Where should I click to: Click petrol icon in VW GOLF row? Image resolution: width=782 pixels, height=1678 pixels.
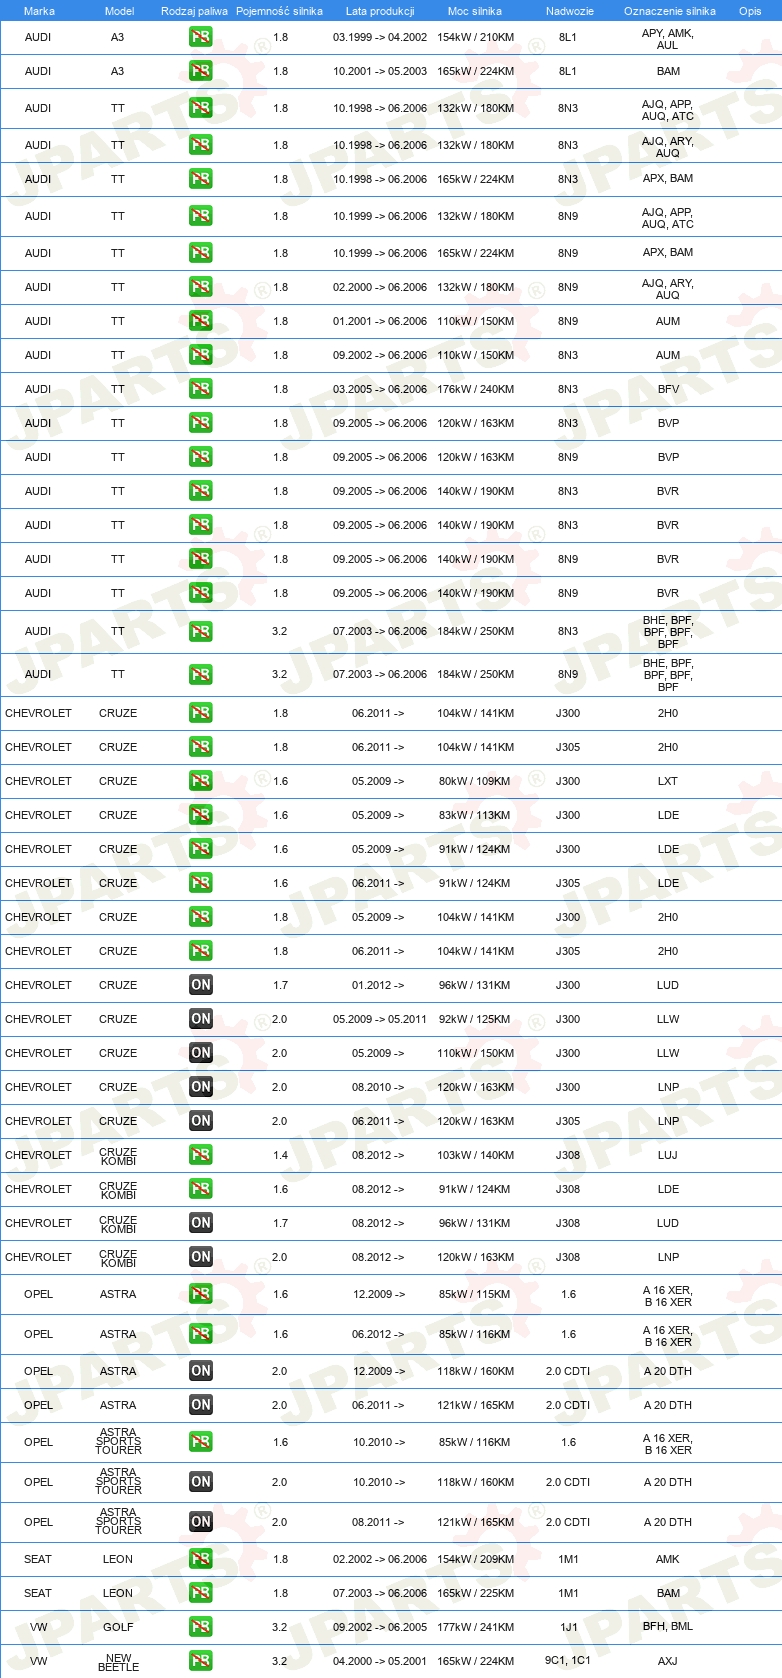coord(200,1627)
